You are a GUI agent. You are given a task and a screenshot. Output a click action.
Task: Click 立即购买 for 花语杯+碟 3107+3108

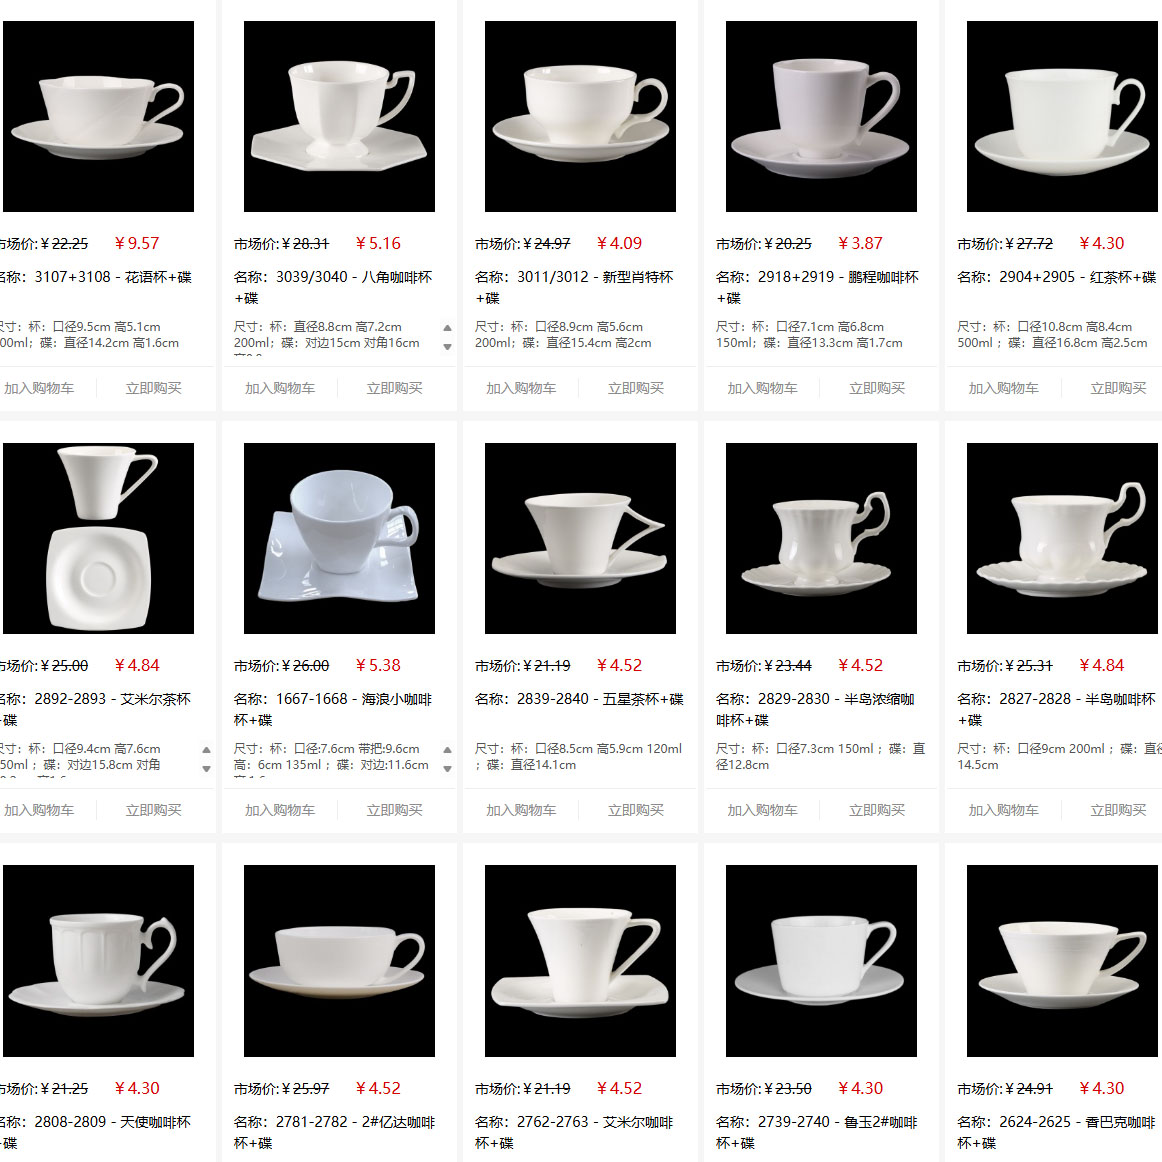pos(153,388)
